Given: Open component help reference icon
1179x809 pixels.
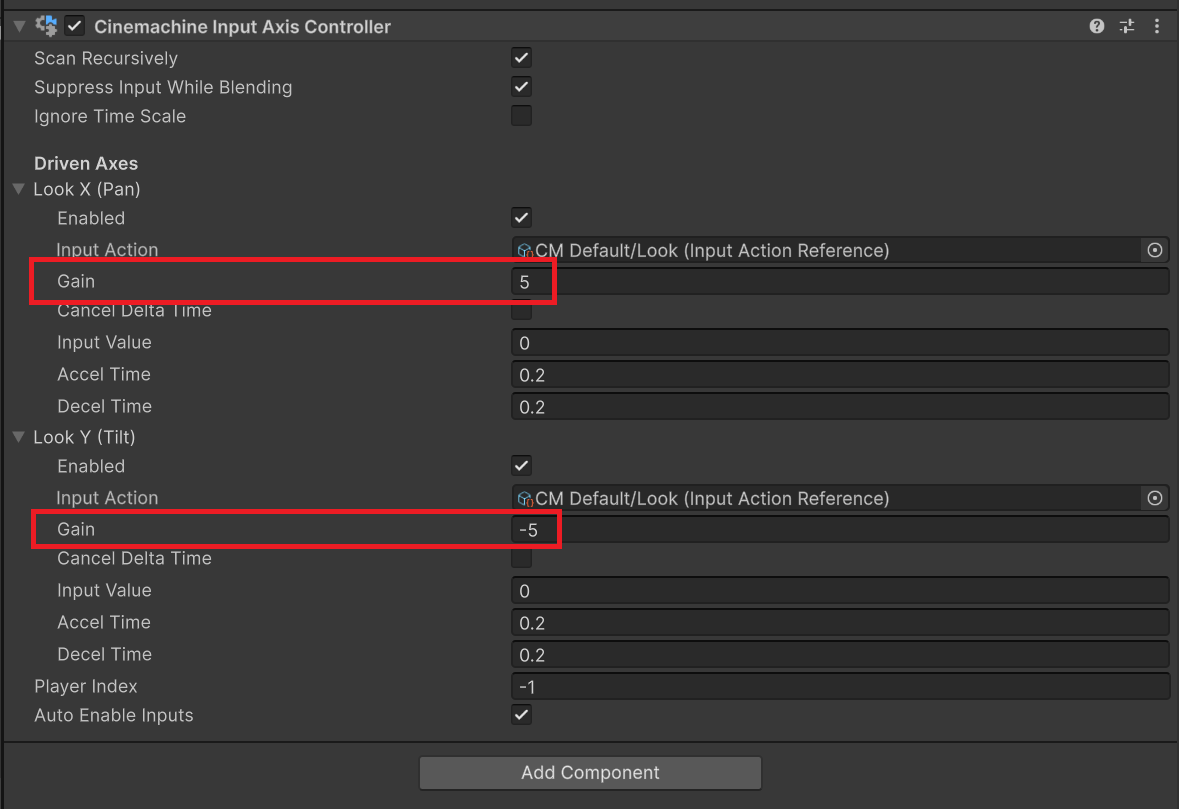Looking at the screenshot, I should click(1097, 27).
